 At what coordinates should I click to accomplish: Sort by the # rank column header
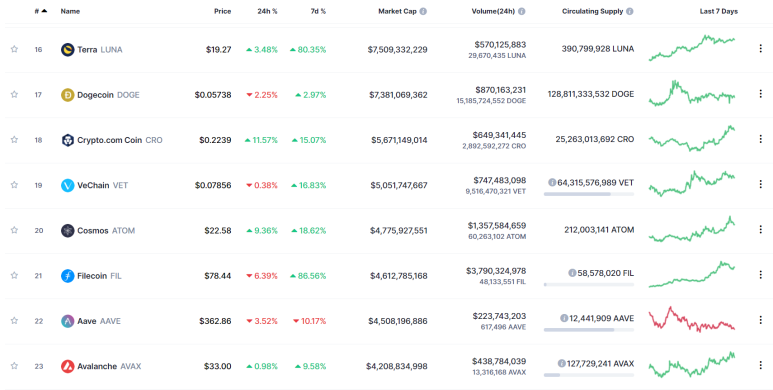coord(40,11)
